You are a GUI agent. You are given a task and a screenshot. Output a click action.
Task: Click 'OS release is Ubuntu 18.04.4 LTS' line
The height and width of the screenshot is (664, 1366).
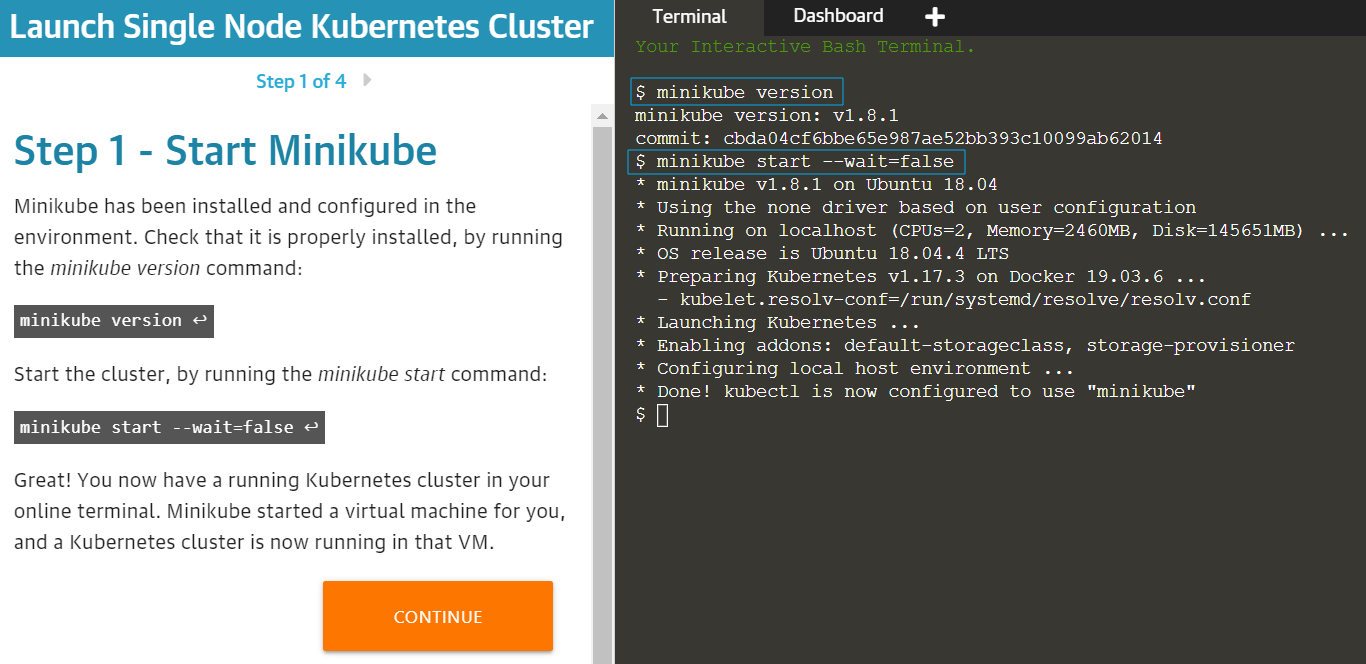point(822,253)
